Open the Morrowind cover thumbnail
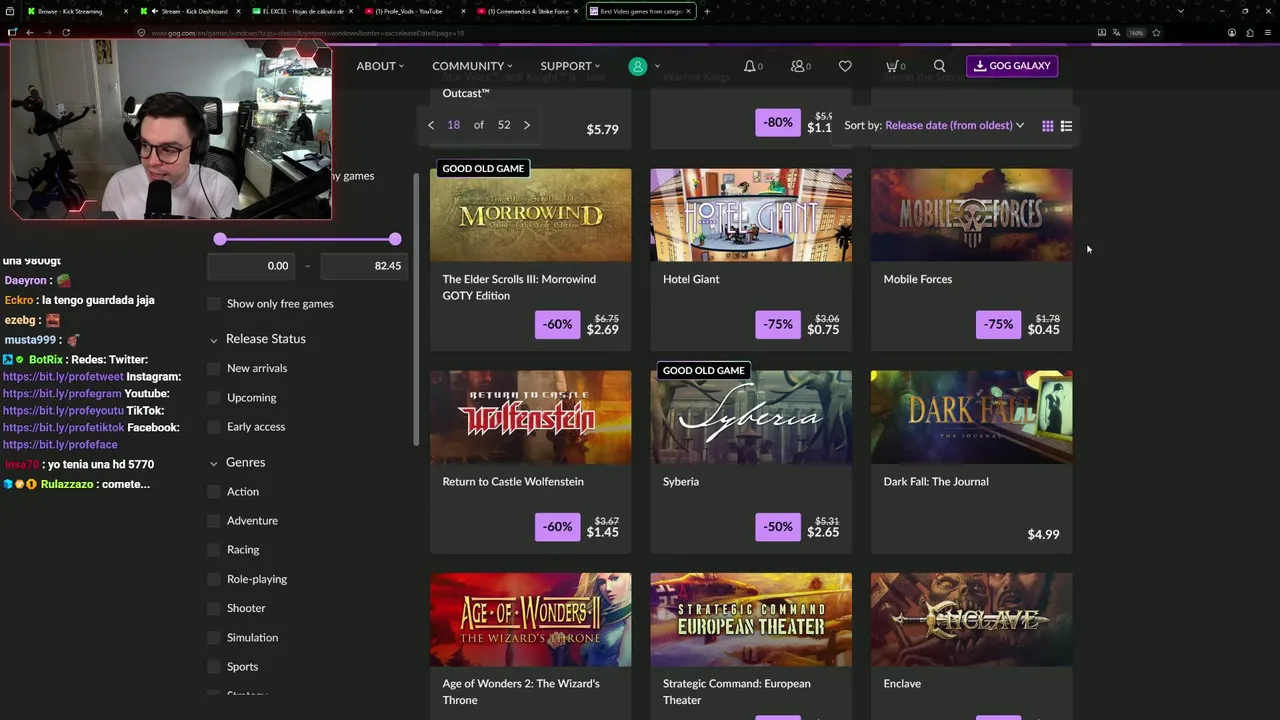The height and width of the screenshot is (720, 1280). 531,215
